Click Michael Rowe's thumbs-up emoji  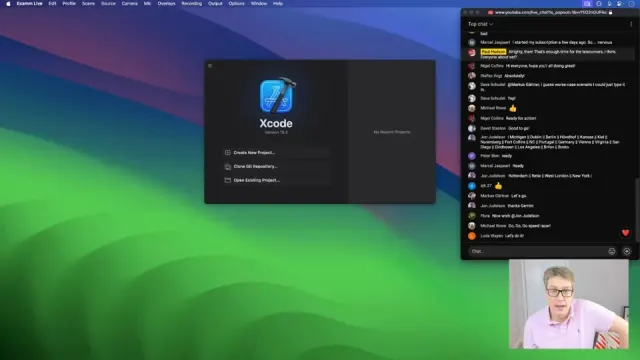coord(513,108)
